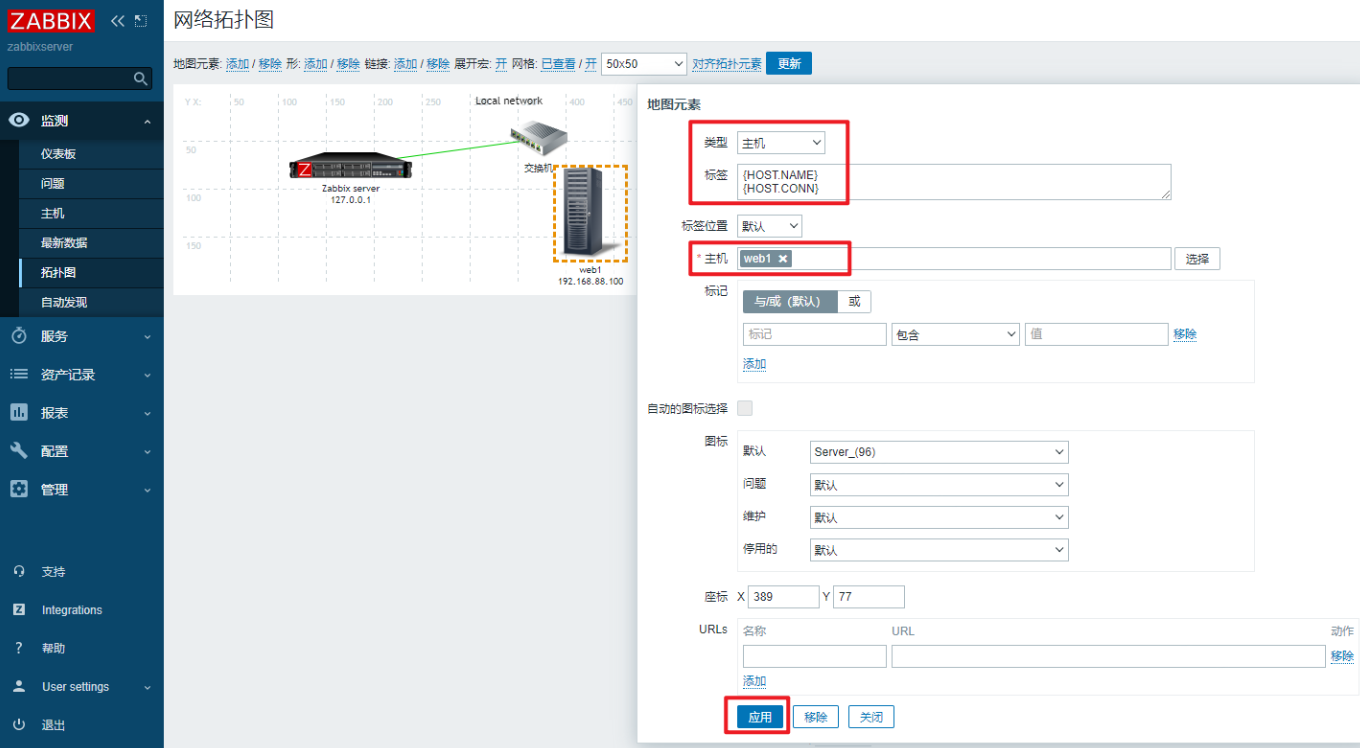Screen dimensions: 1360x748
Task: Focus the Y coordinate field
Action: pos(868,597)
